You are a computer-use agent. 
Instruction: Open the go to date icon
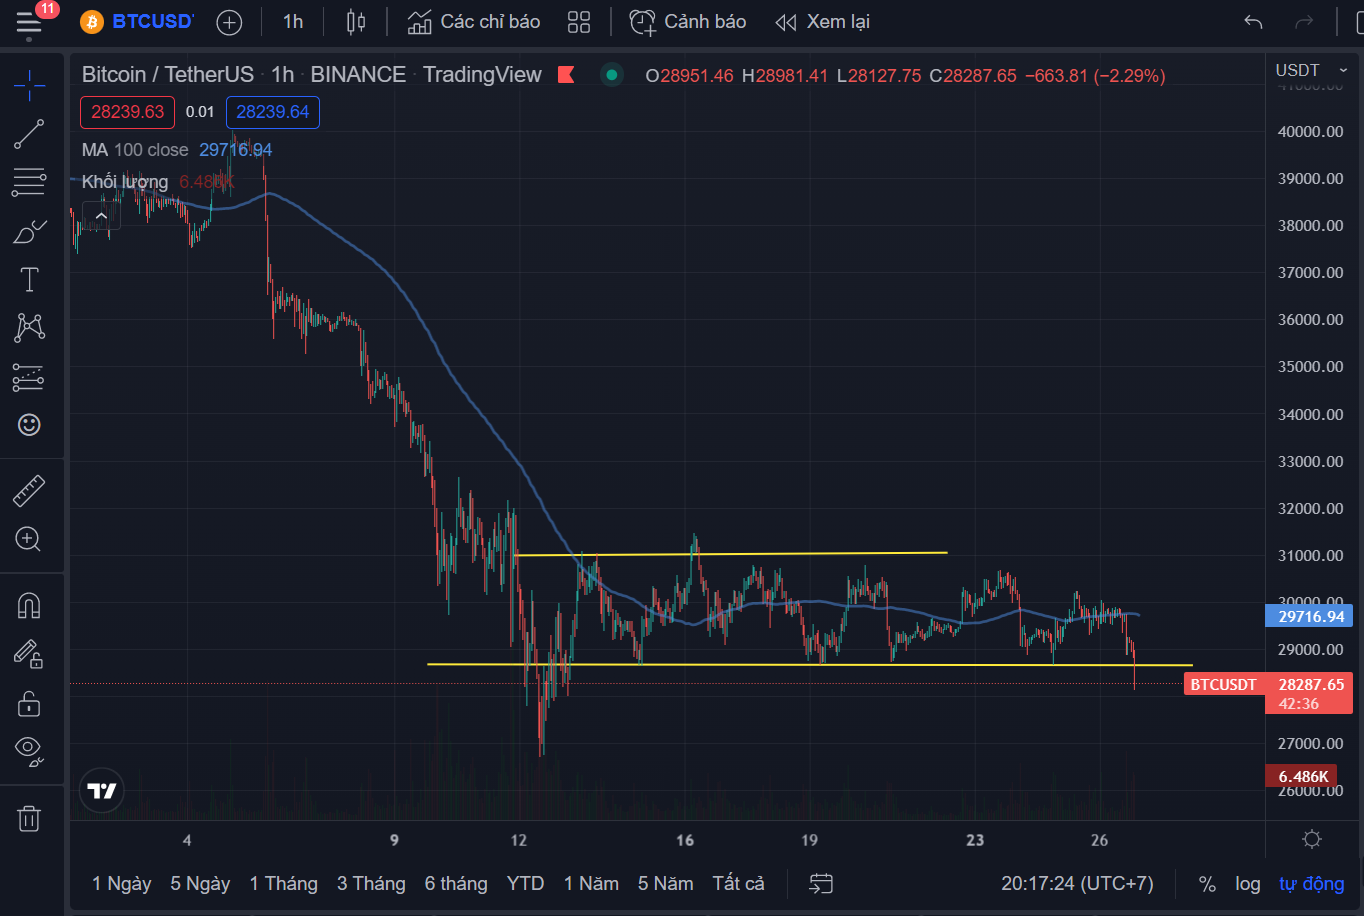tap(821, 884)
